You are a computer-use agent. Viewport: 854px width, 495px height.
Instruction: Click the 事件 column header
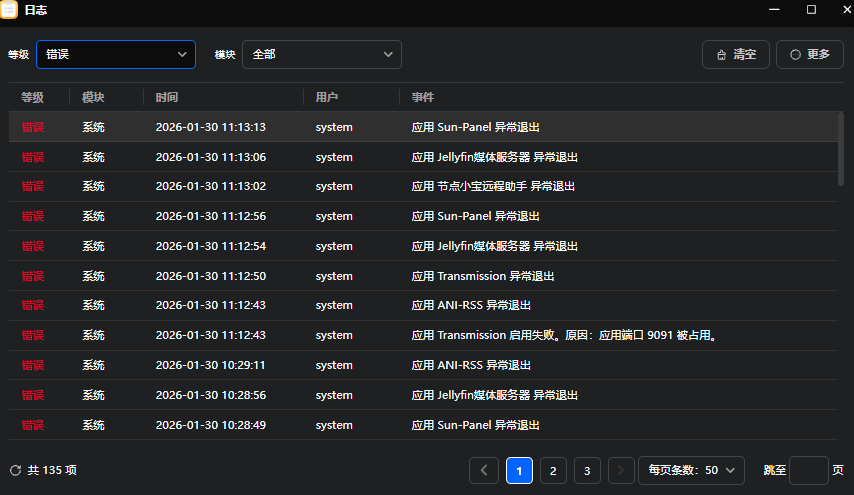(423, 97)
